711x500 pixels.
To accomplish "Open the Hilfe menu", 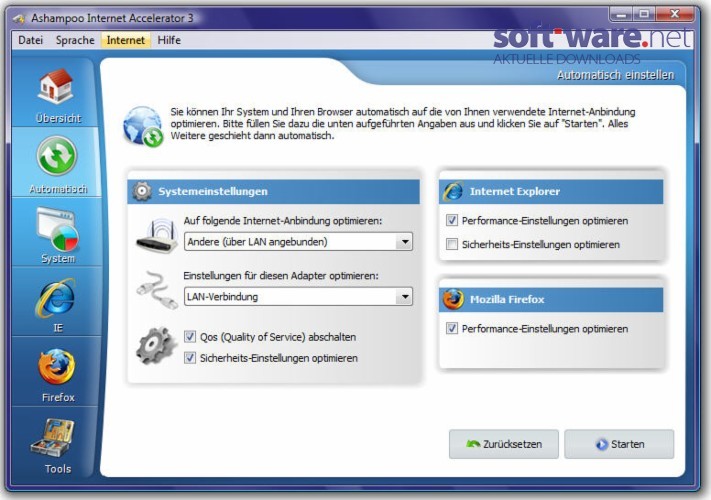I will click(169, 40).
